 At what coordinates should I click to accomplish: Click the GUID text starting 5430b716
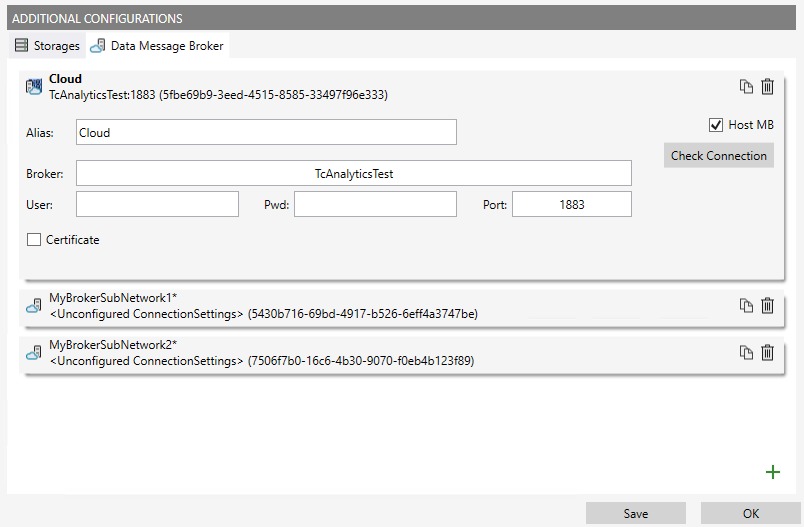tap(363, 314)
